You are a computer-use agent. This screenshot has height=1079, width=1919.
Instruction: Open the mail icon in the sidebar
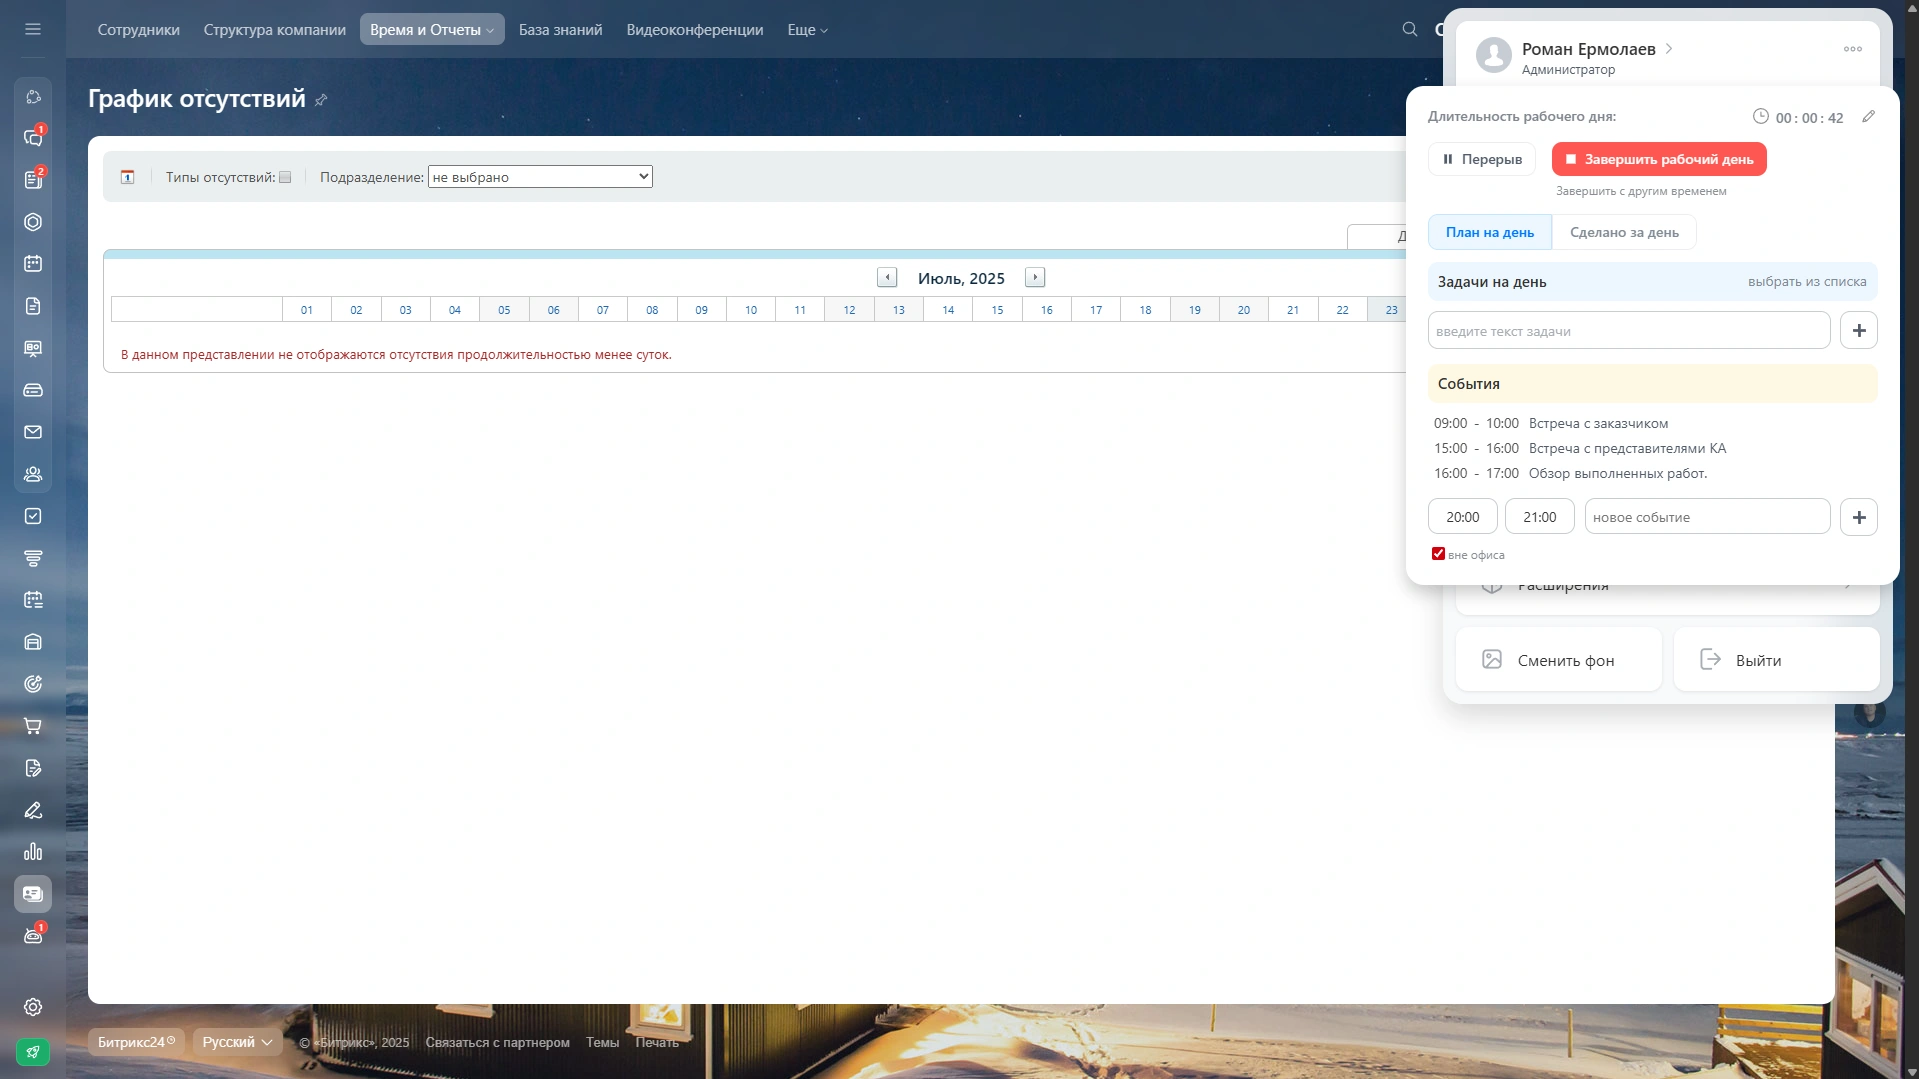pyautogui.click(x=33, y=432)
